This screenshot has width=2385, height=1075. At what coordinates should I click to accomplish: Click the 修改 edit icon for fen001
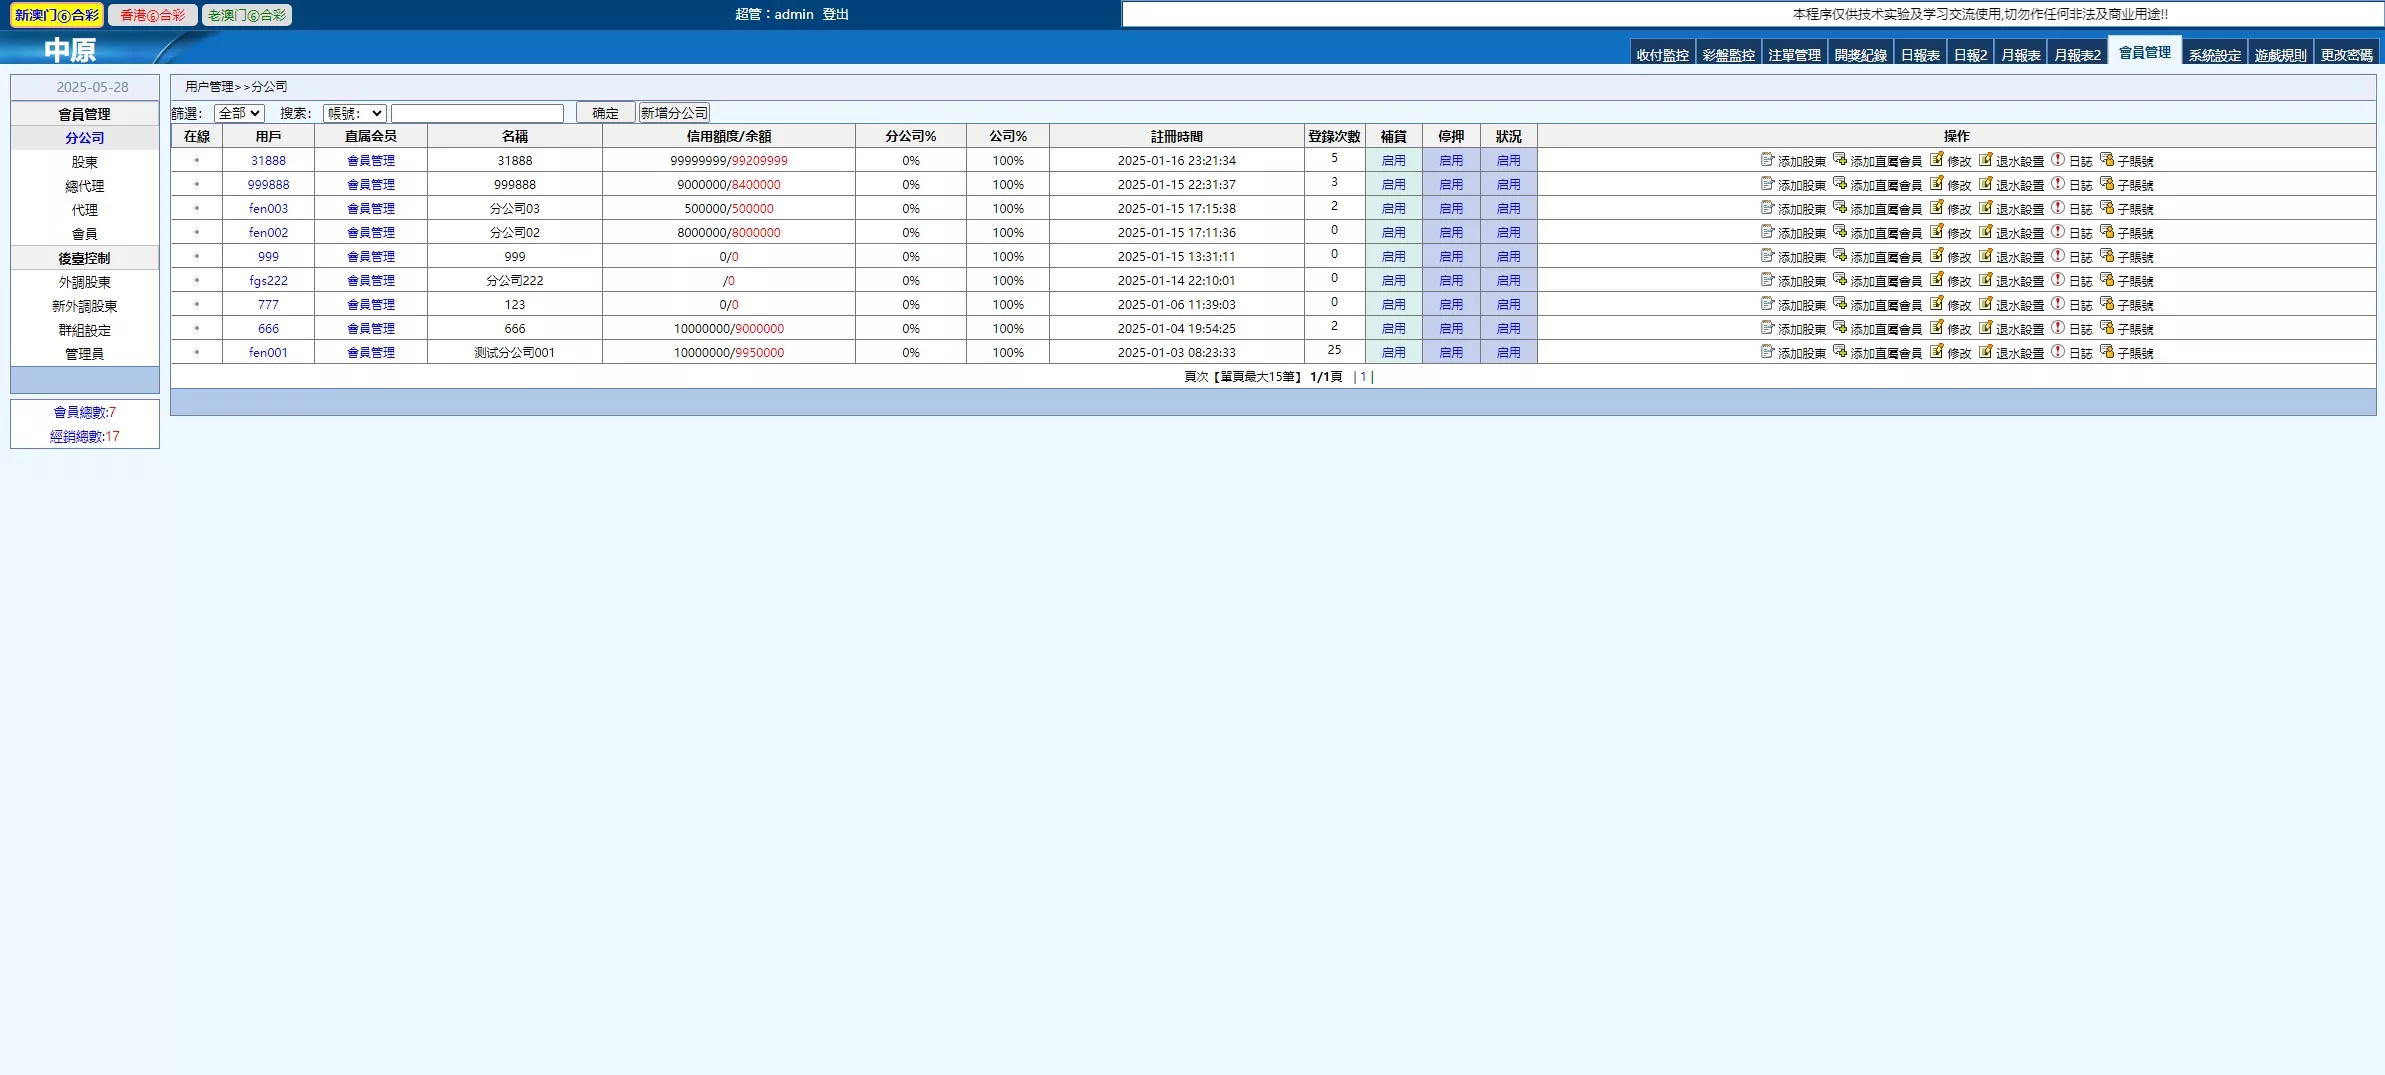click(x=1936, y=352)
